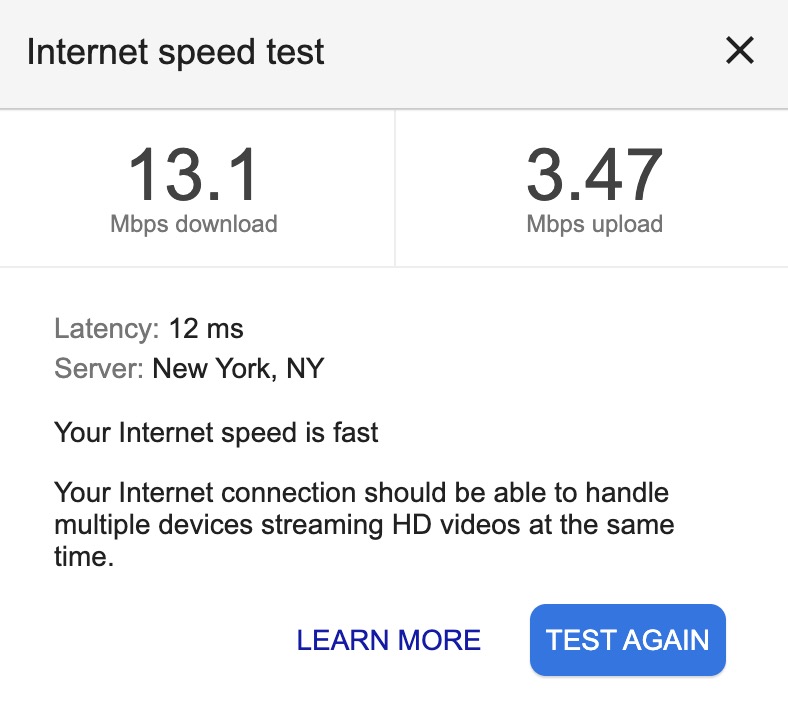Select the 13.1 download speed value
788x706 pixels.
point(193,176)
